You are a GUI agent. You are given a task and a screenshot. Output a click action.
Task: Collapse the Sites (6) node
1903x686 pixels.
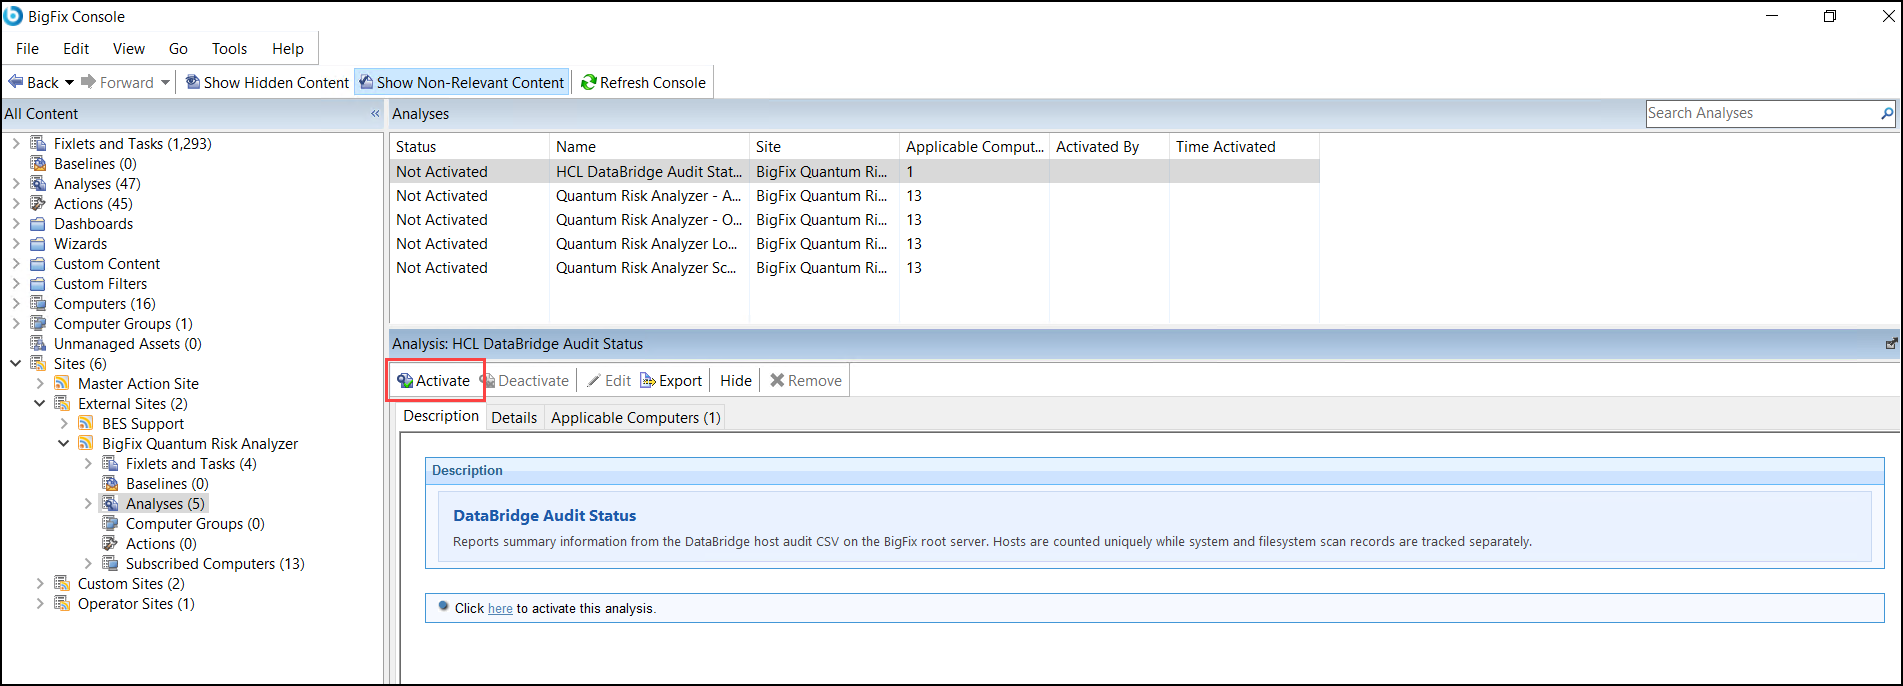pos(15,363)
